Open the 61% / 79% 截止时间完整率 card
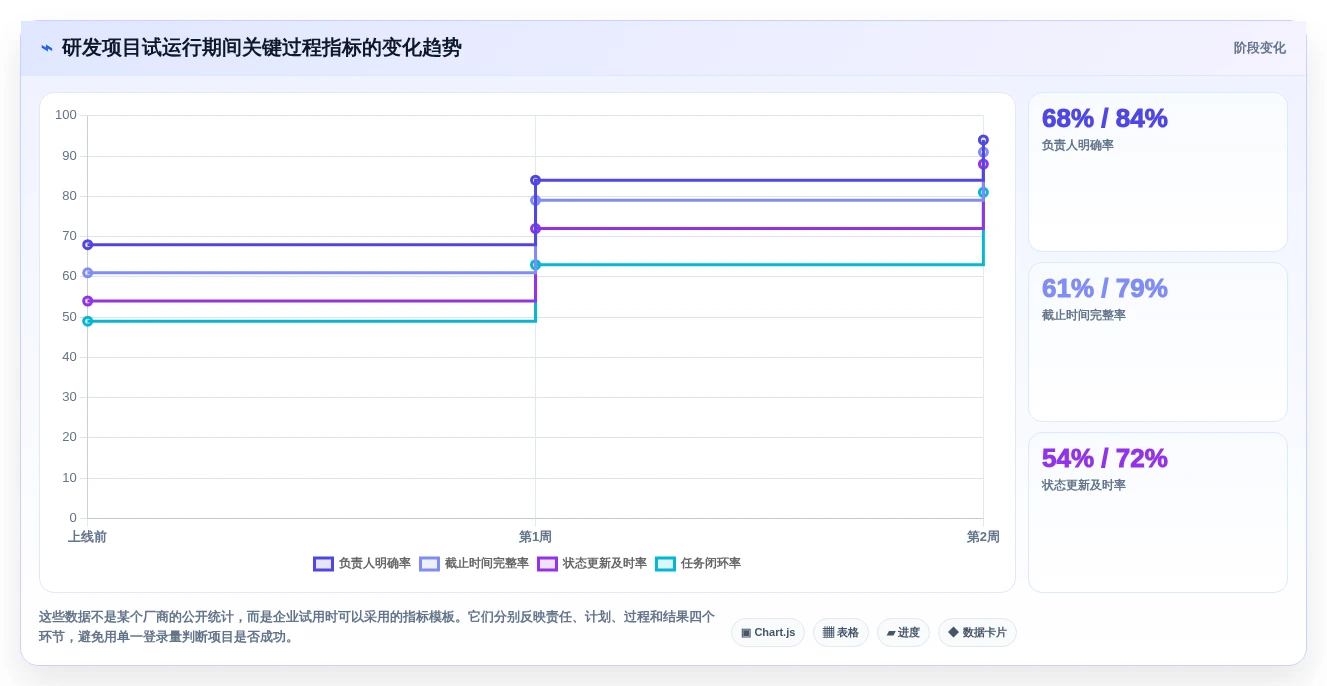 click(1158, 342)
